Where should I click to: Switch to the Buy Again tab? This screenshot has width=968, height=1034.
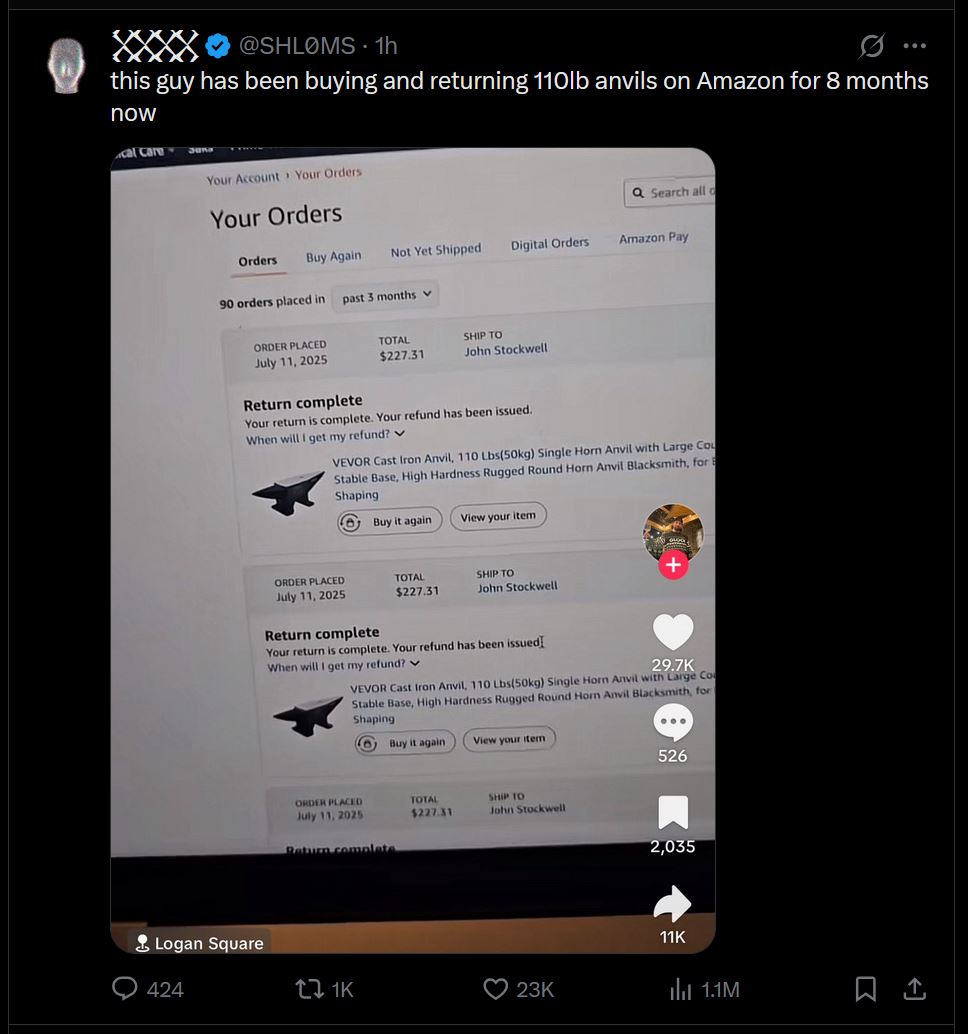(333, 257)
